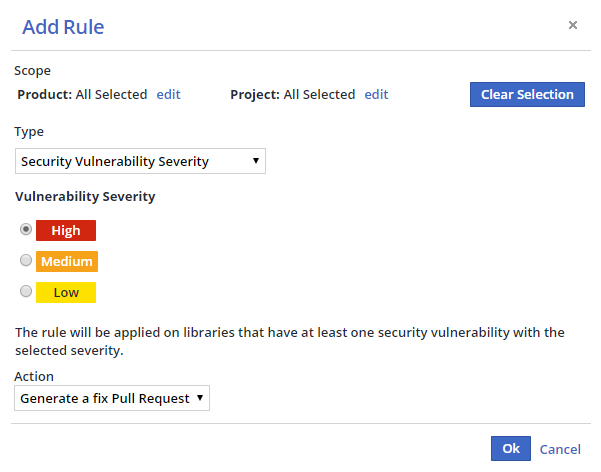The image size is (601, 472).
Task: Click the orange Medium severity label
Action: [67, 262]
